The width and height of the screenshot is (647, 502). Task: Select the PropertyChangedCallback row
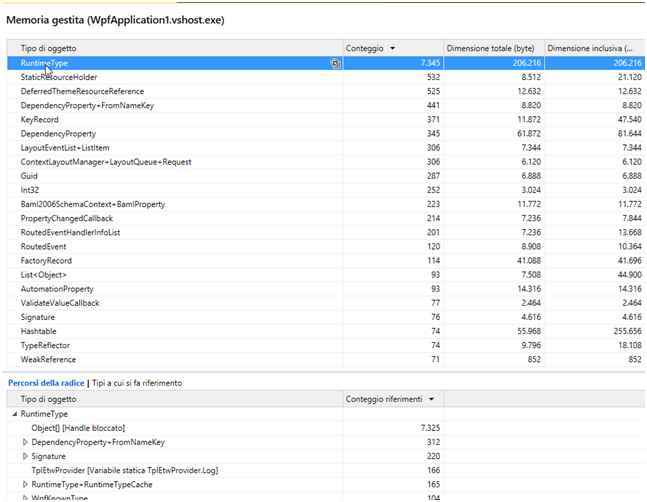pyautogui.click(x=326, y=218)
